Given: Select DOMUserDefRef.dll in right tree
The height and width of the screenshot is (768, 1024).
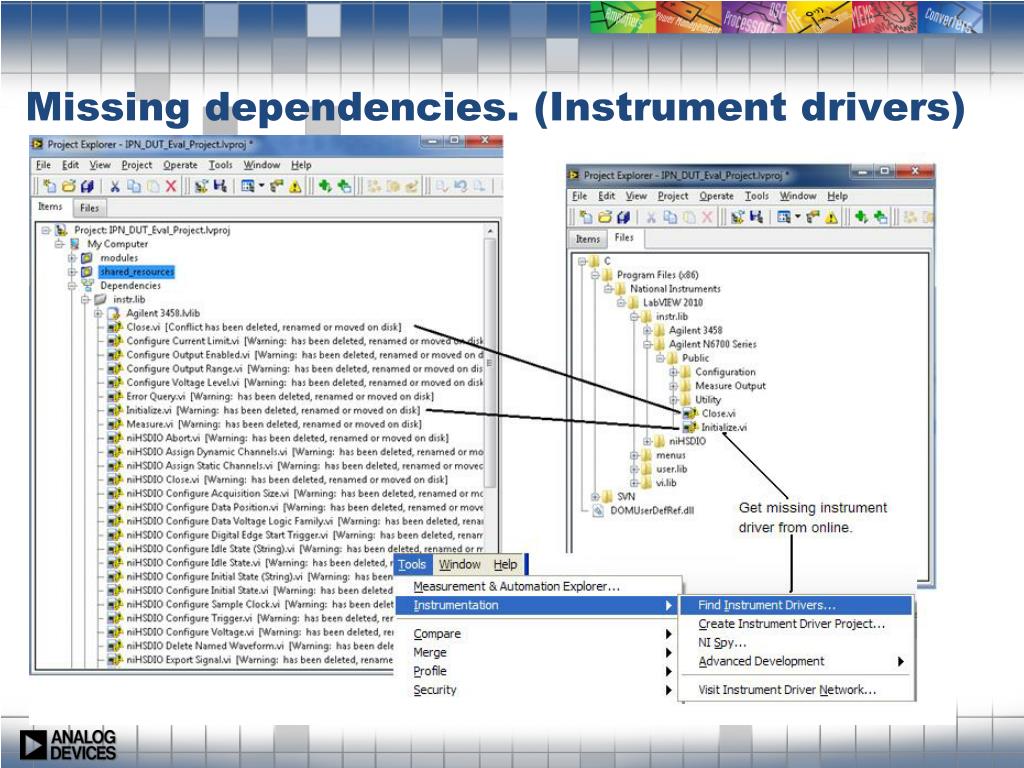Looking at the screenshot, I should [652, 511].
